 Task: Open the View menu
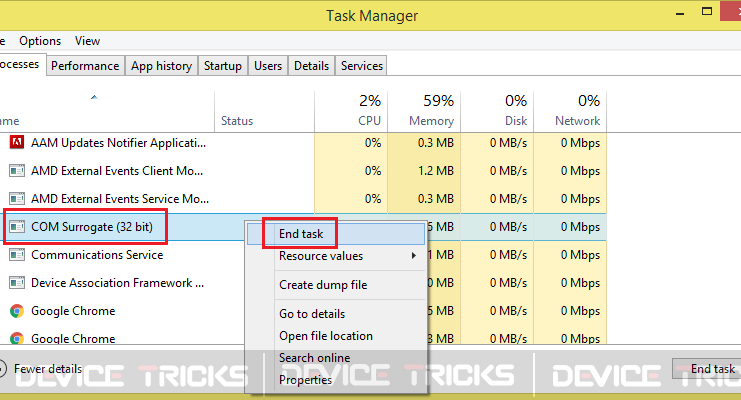[x=87, y=41]
